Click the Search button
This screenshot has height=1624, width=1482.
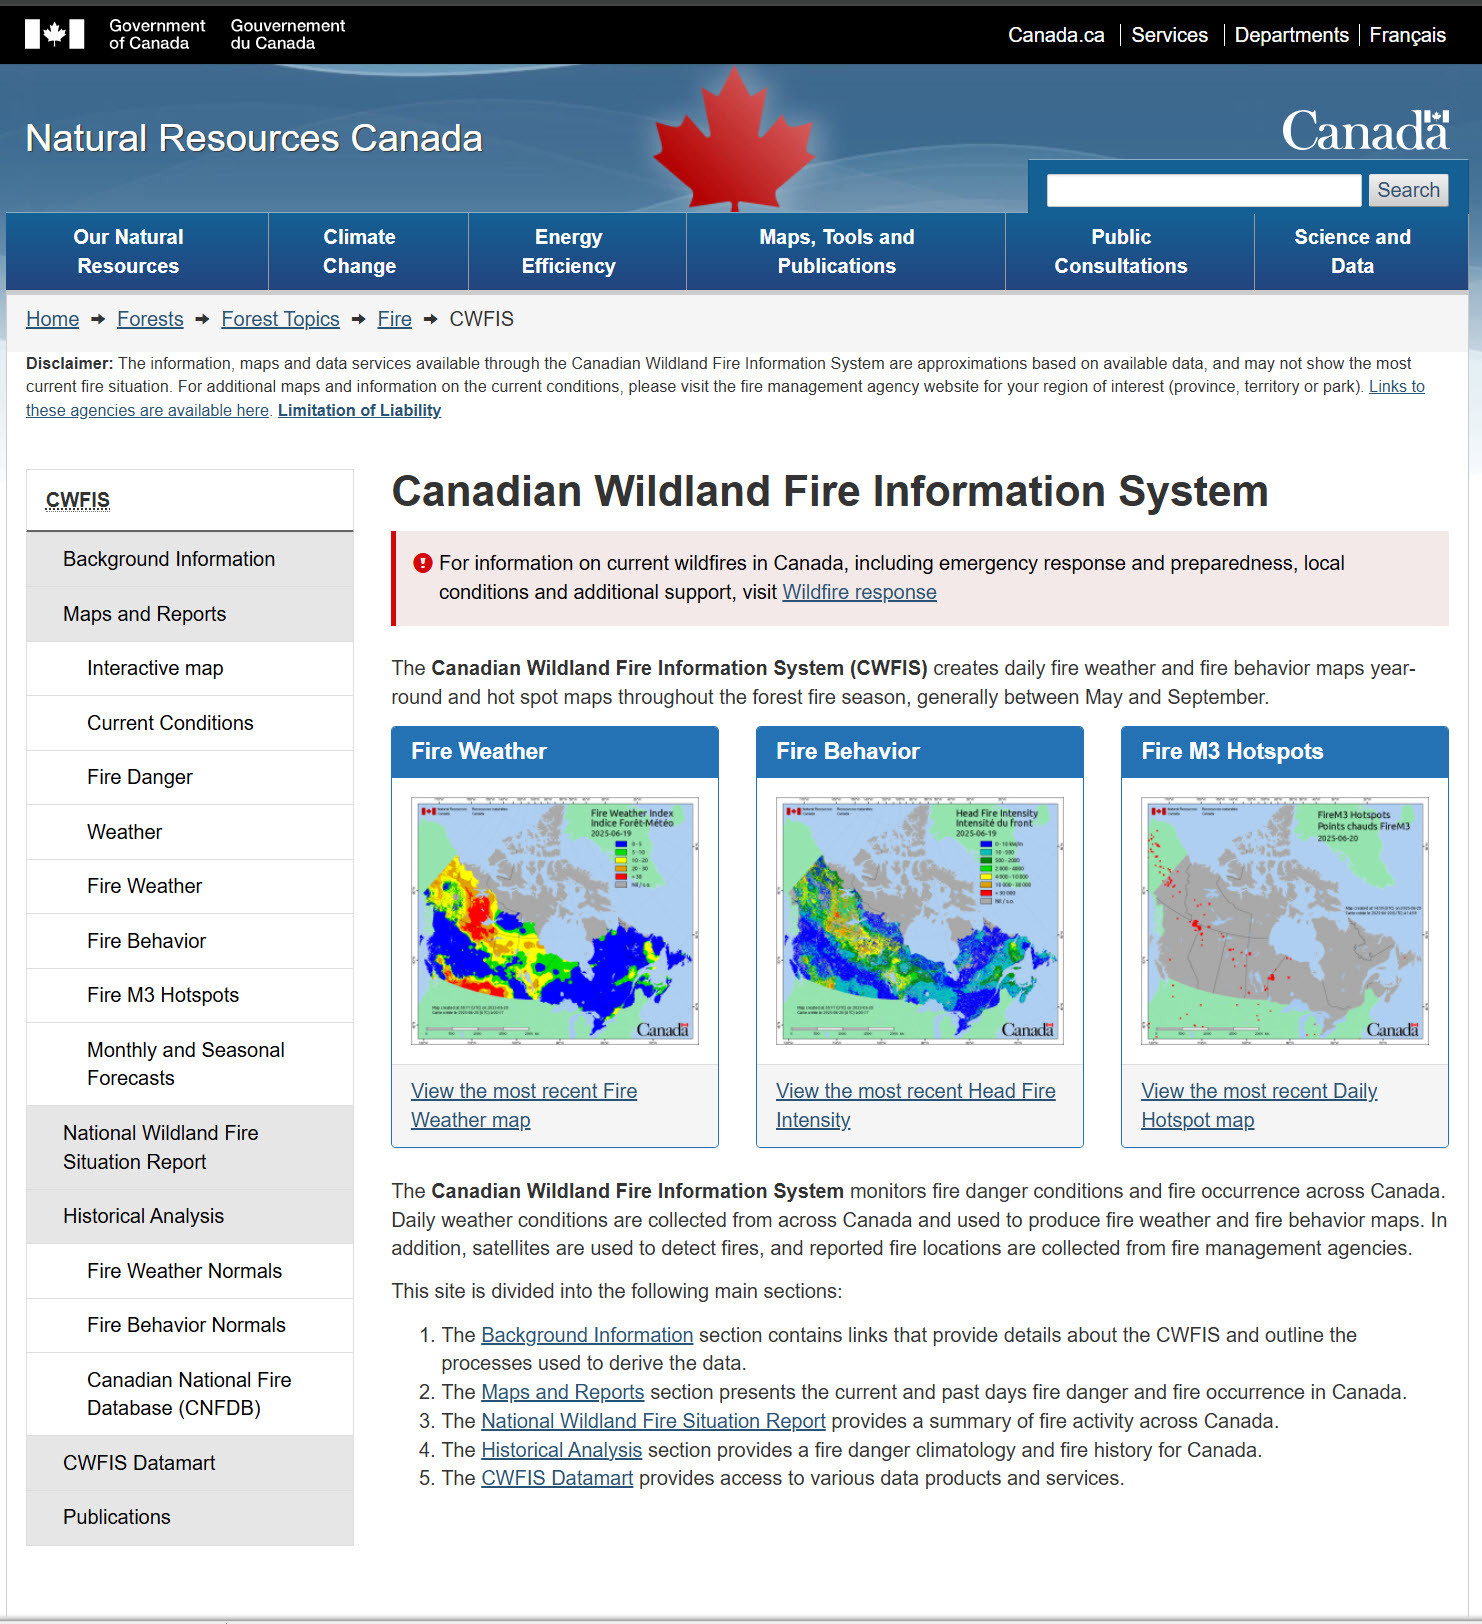tap(1408, 190)
